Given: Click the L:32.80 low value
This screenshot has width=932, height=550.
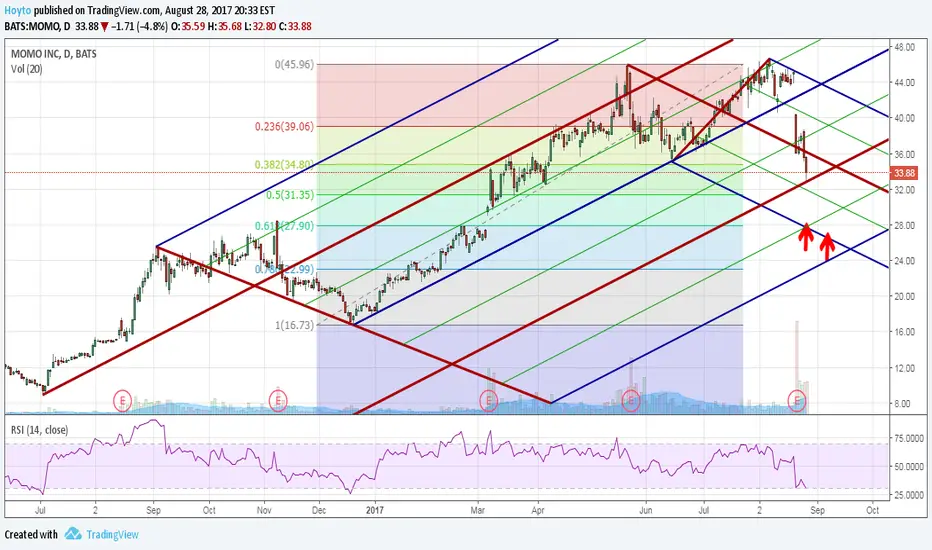Looking at the screenshot, I should pyautogui.click(x=260, y=26).
